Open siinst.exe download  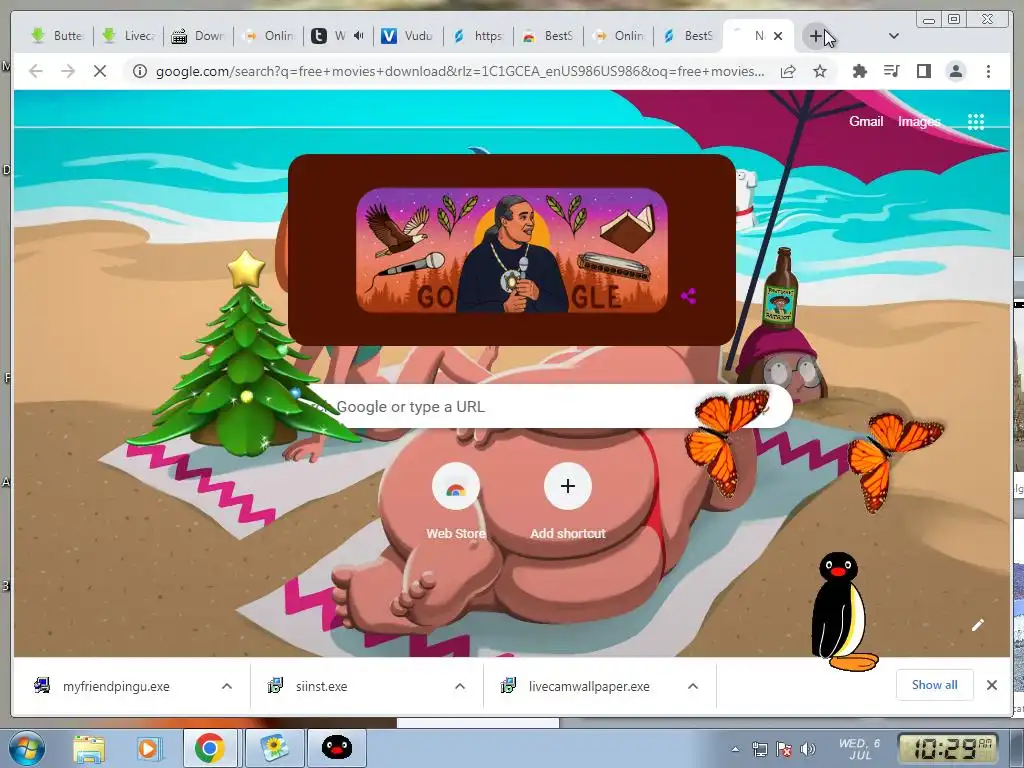[x=321, y=686]
